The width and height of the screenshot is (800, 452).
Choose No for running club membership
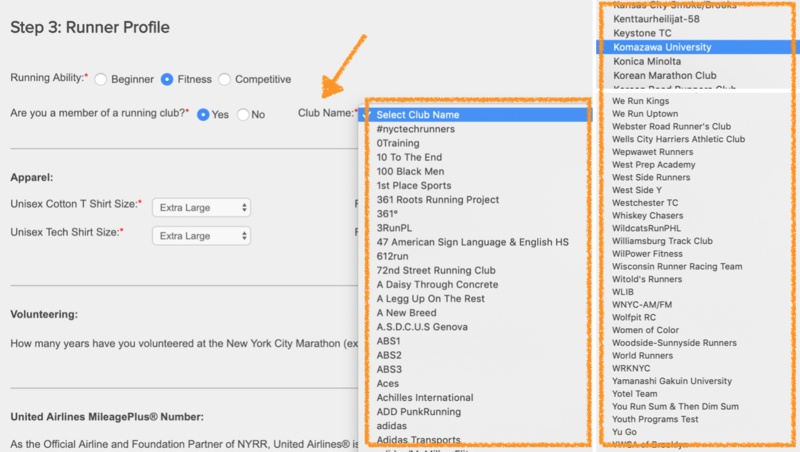click(x=243, y=115)
